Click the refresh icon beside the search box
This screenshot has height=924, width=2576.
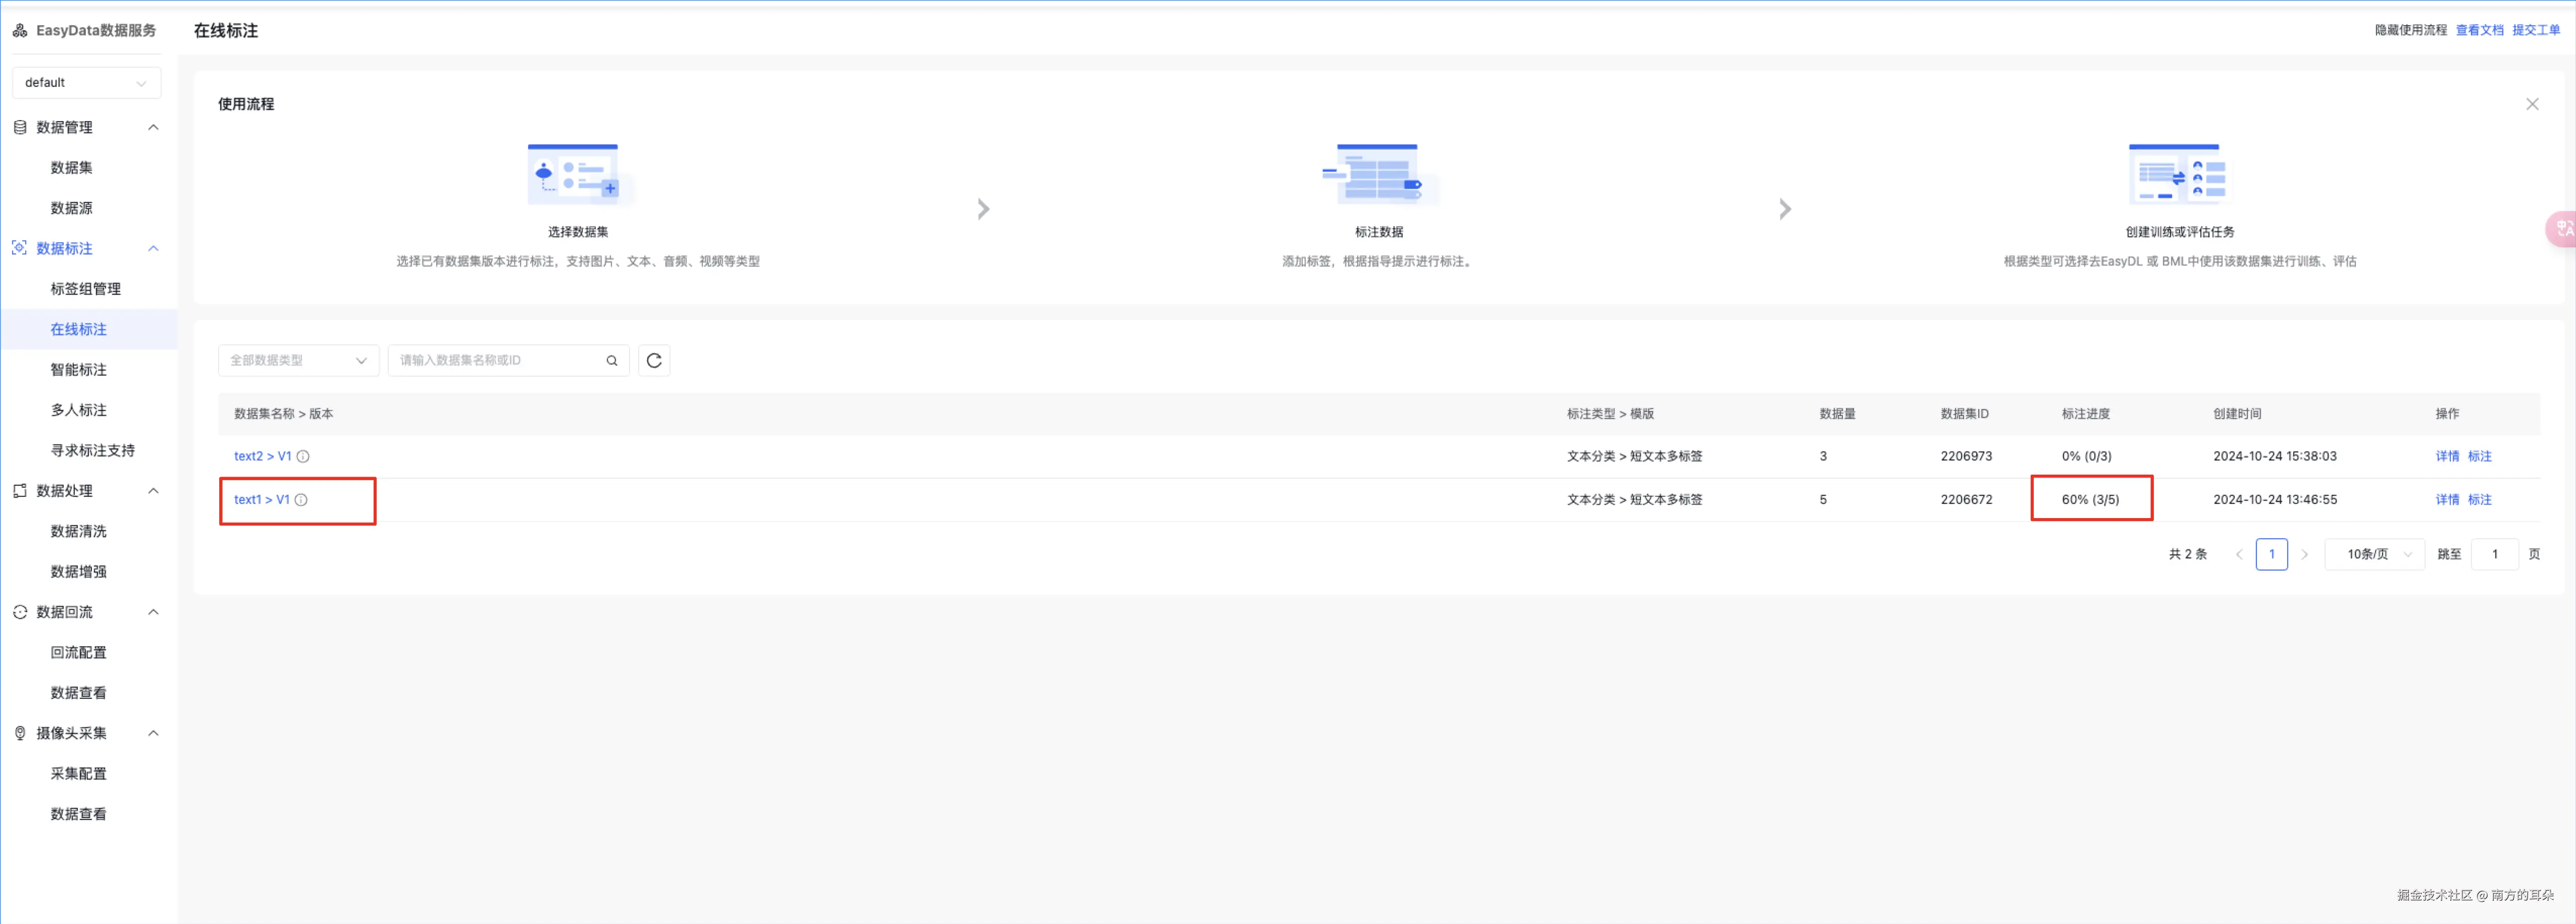pyautogui.click(x=654, y=360)
